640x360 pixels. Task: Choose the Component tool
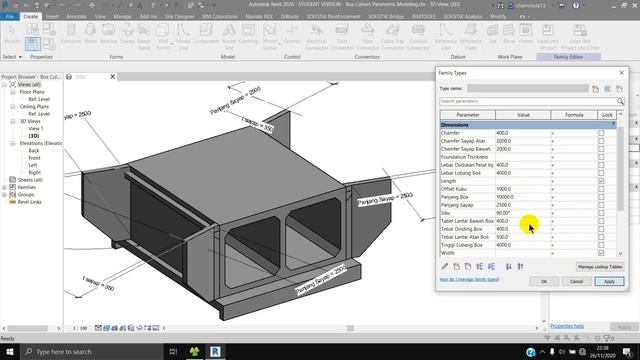coord(206,34)
